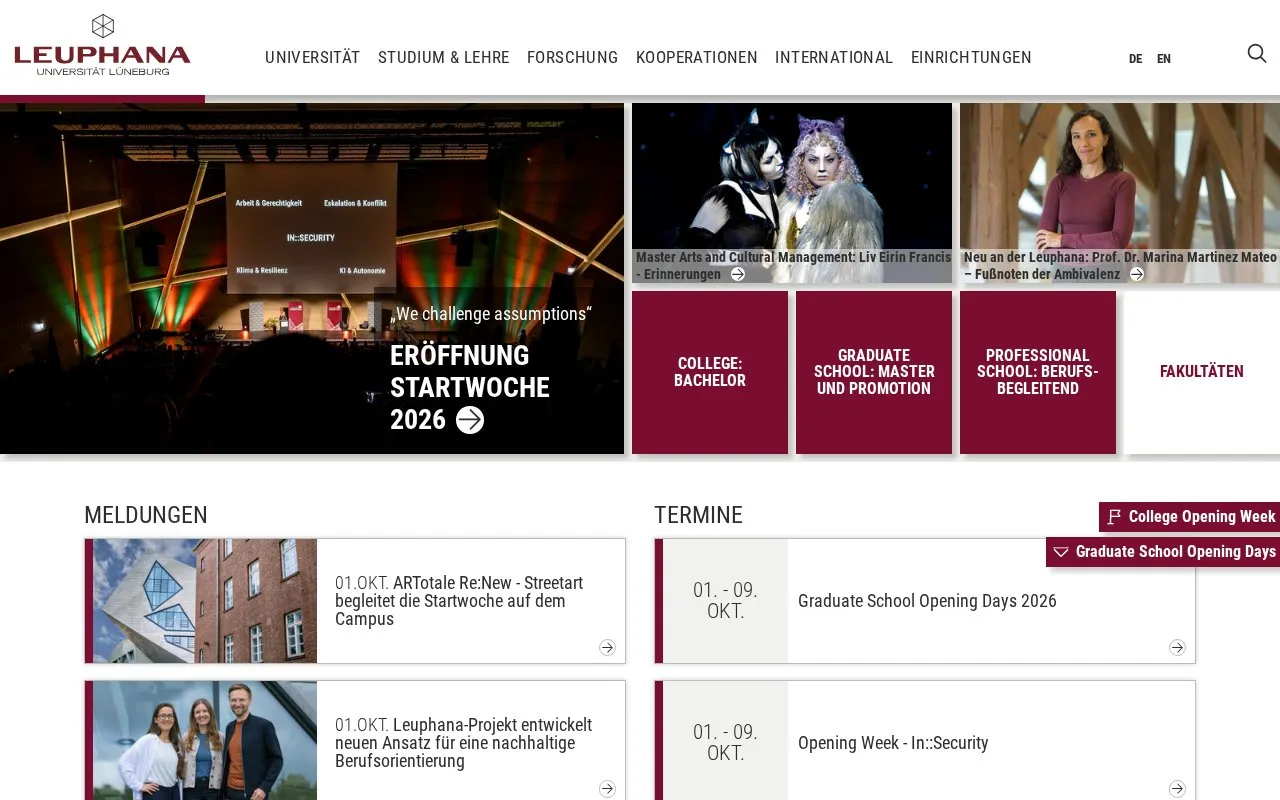
Task: Open the Studium & Lehre menu
Action: (x=444, y=57)
